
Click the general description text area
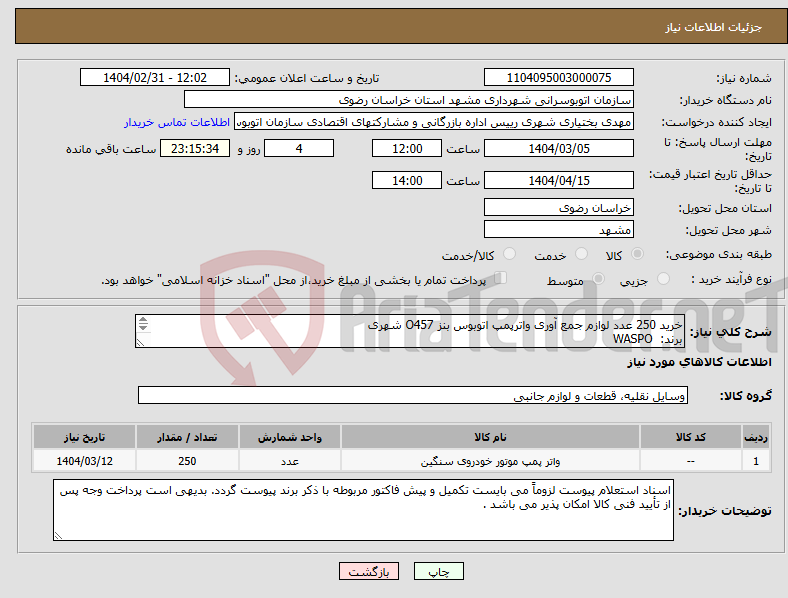pos(410,331)
